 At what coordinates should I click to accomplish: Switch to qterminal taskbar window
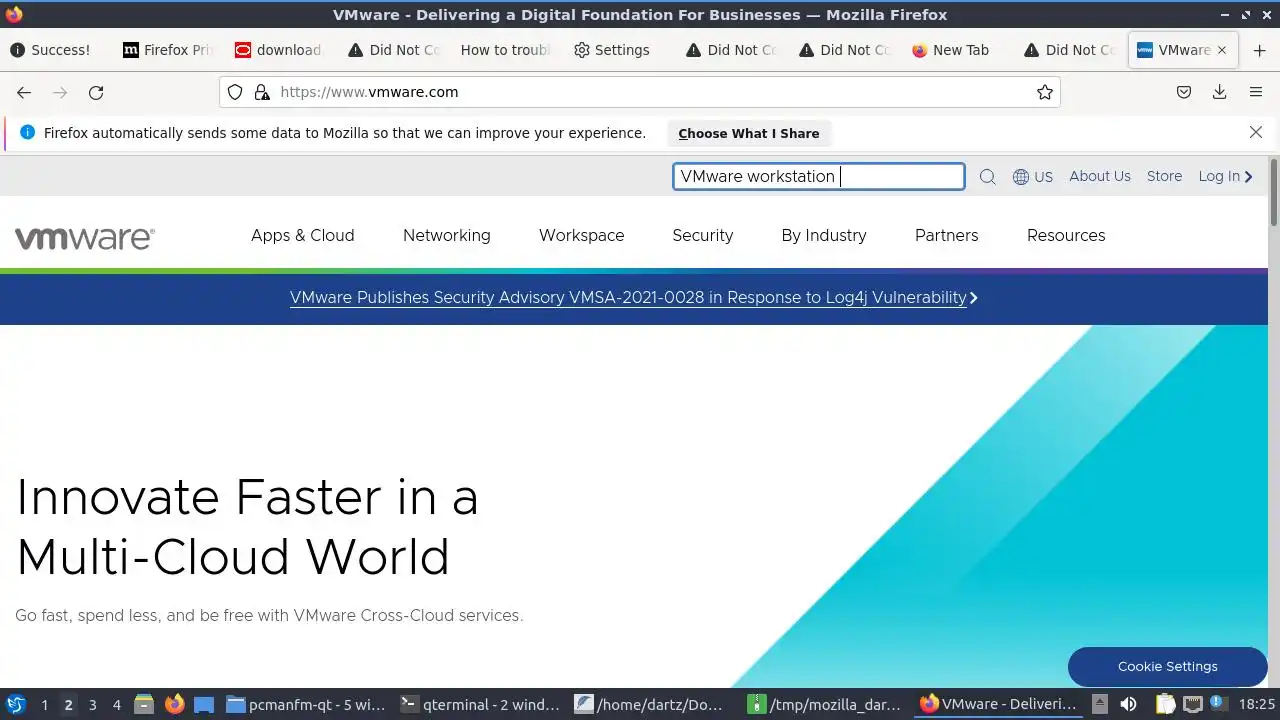(481, 704)
